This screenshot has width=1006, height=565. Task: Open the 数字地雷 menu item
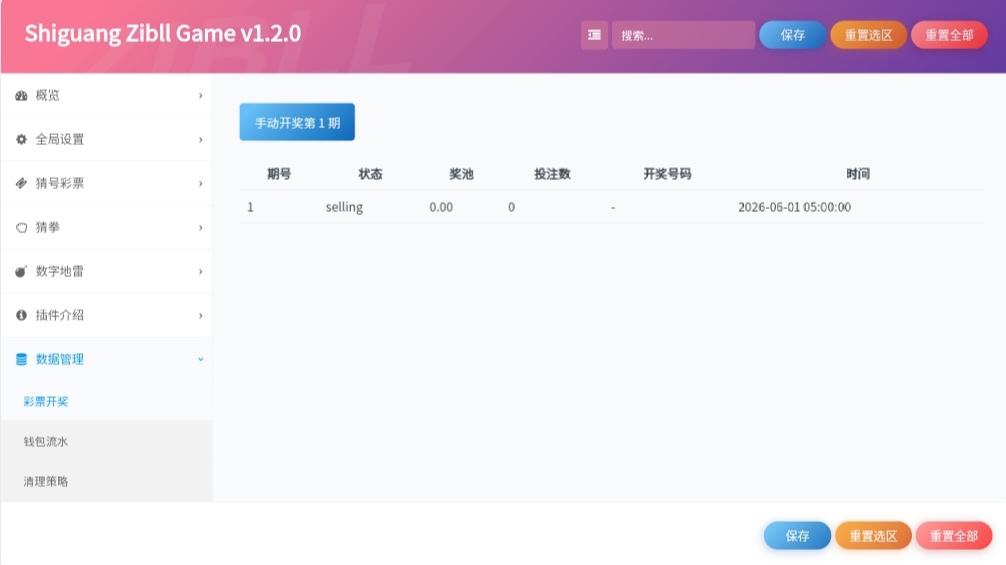[x=107, y=271]
